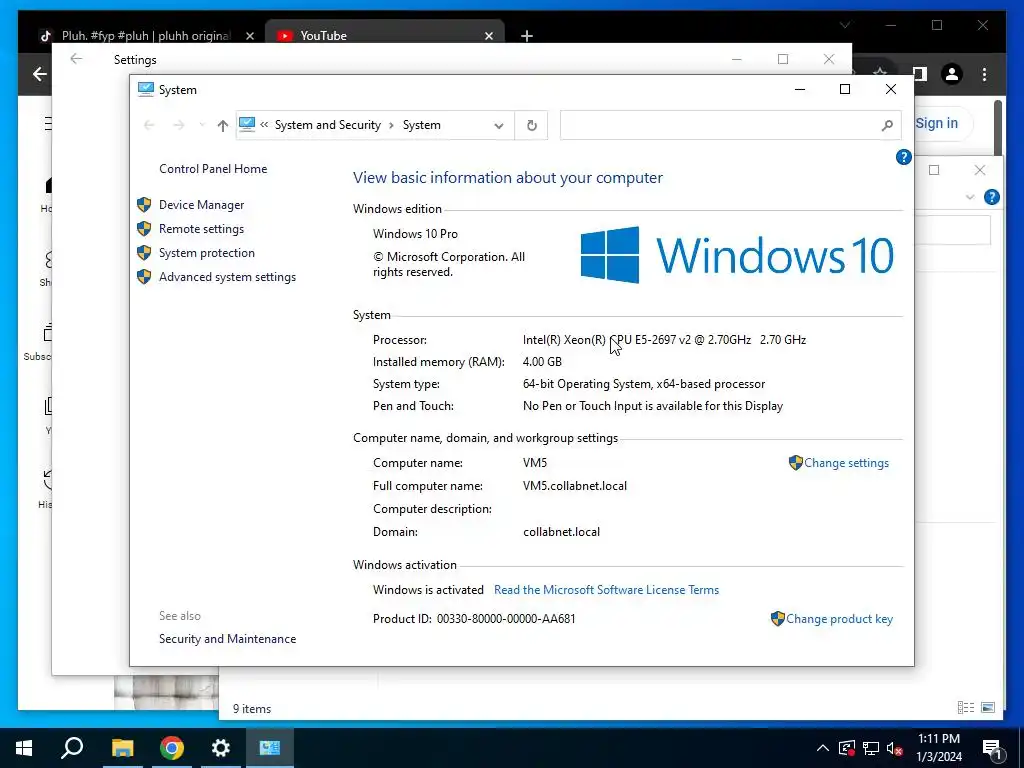Open Remote settings link

pyautogui.click(x=201, y=229)
